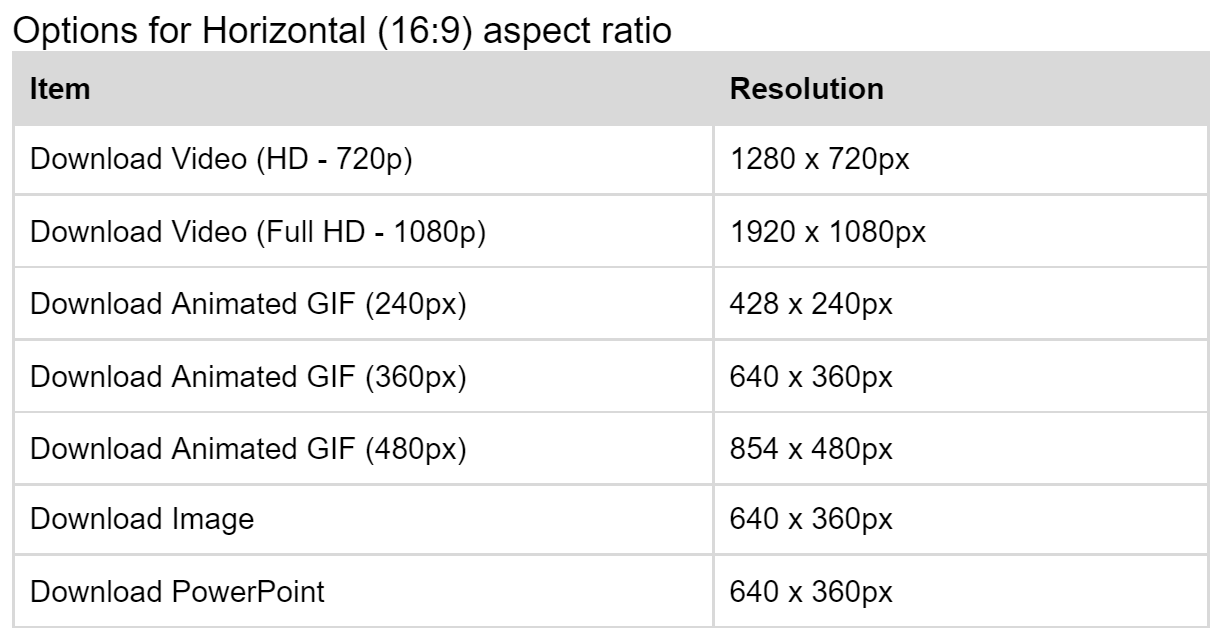Click resolution cell in Download PowerPoint row
The image size is (1232, 642).
point(811,591)
